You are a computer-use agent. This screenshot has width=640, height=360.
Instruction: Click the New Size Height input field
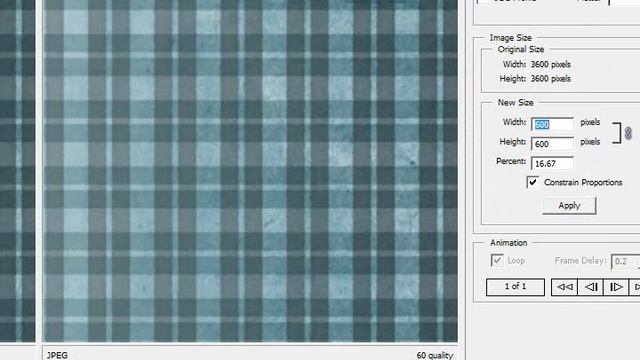552,144
